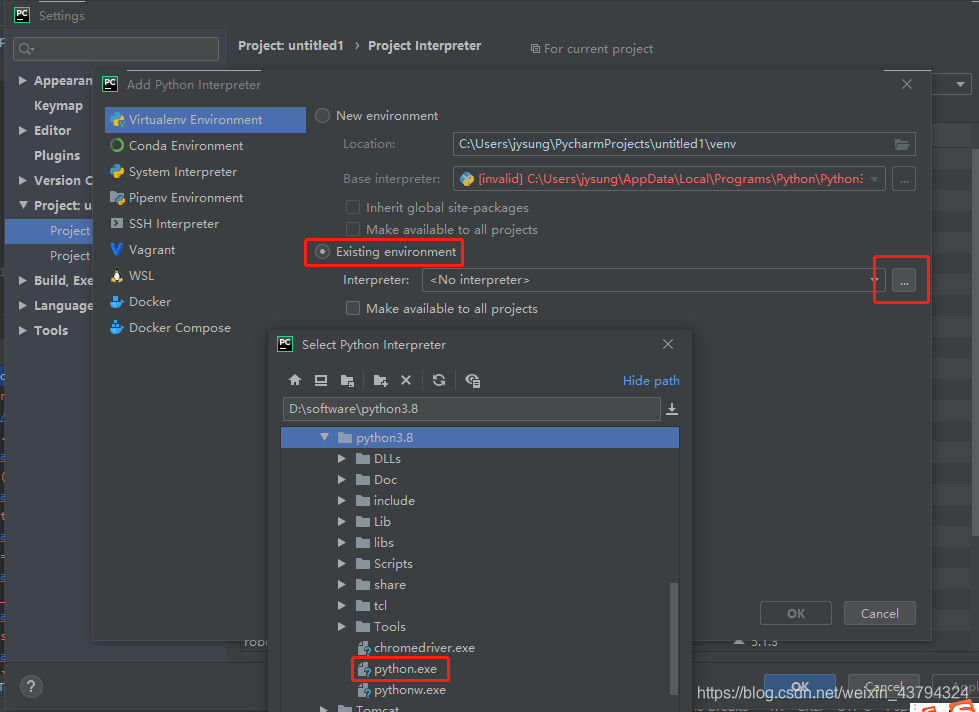Expand the share folder node
The height and width of the screenshot is (712, 979).
click(342, 585)
